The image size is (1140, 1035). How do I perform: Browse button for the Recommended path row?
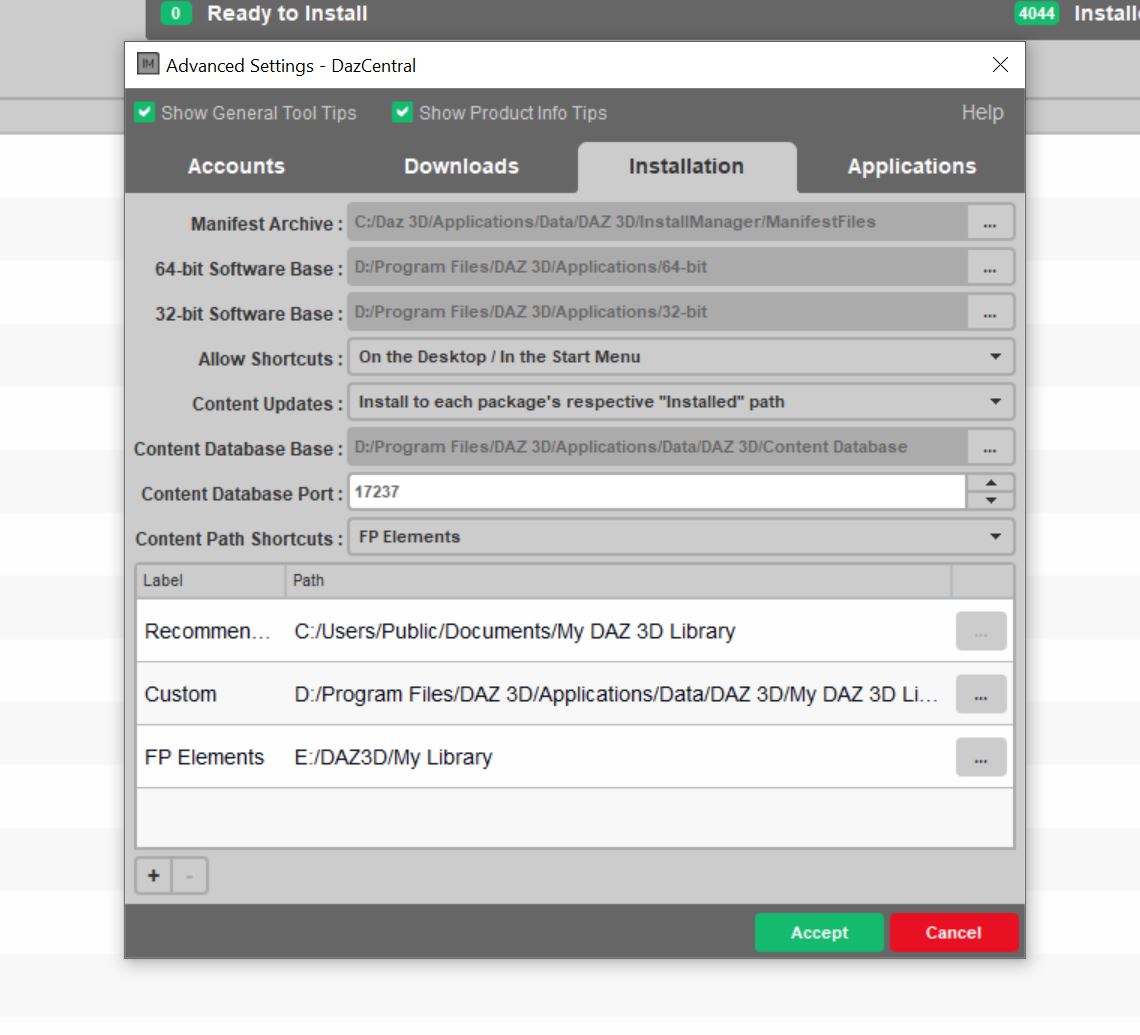point(981,632)
